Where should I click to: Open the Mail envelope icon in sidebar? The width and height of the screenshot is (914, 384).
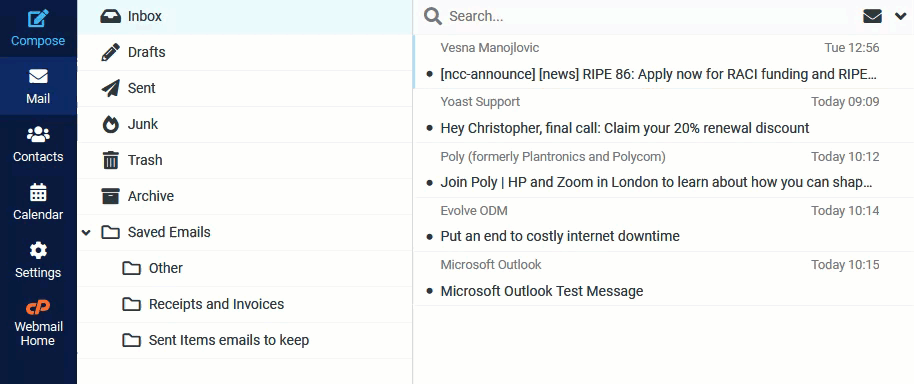click(38, 76)
